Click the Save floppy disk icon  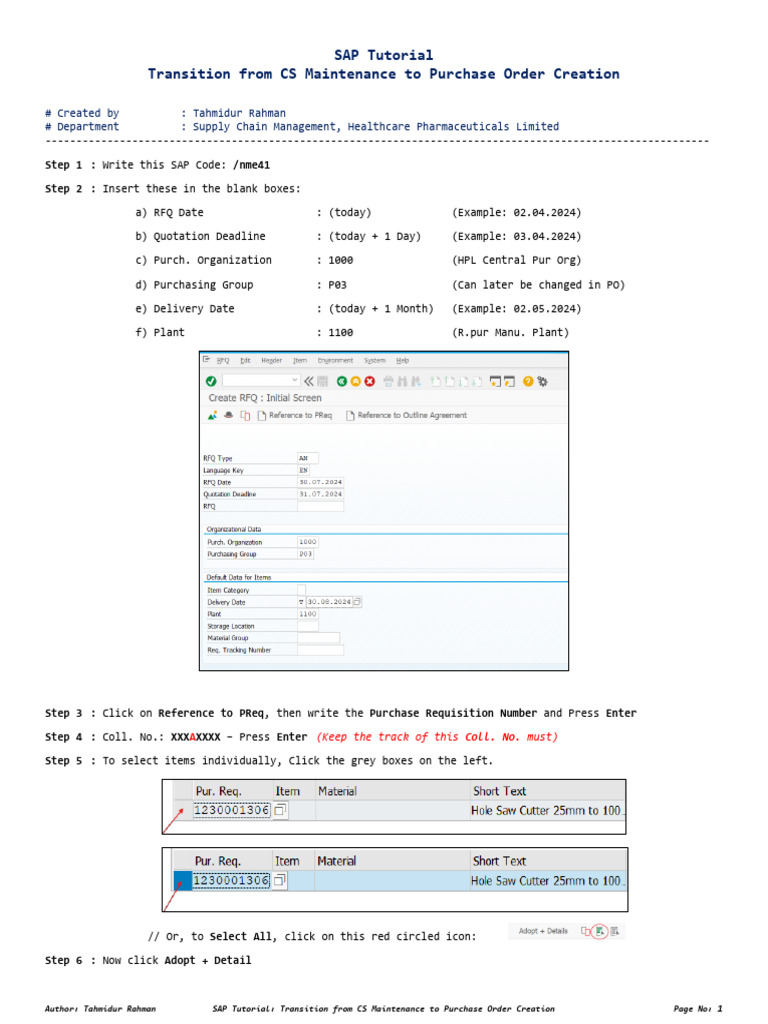323,381
